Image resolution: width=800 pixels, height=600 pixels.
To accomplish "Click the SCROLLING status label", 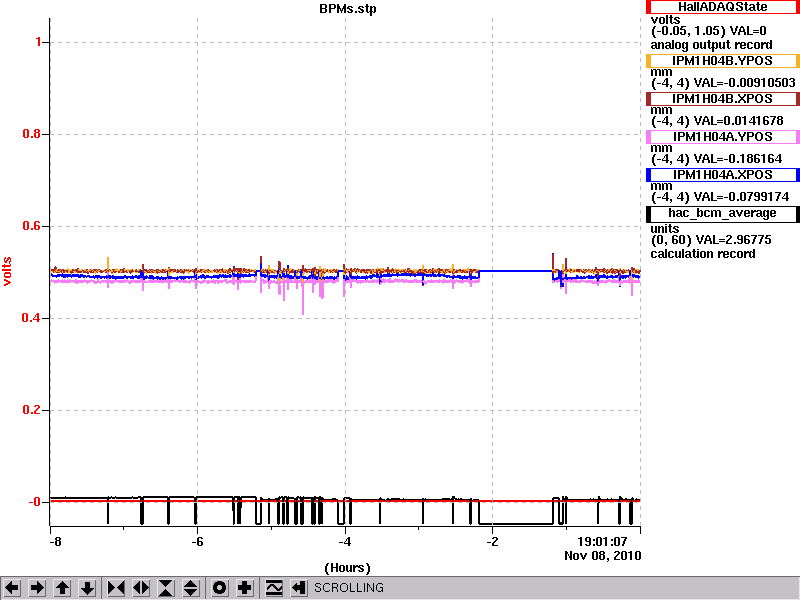I will 349,588.
